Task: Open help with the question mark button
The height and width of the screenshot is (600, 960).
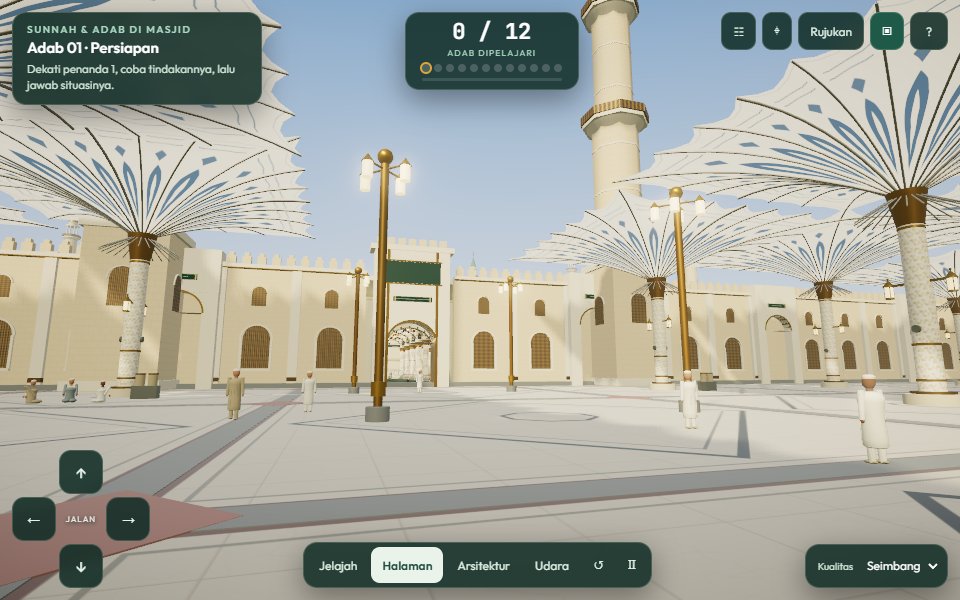Action: [x=929, y=31]
